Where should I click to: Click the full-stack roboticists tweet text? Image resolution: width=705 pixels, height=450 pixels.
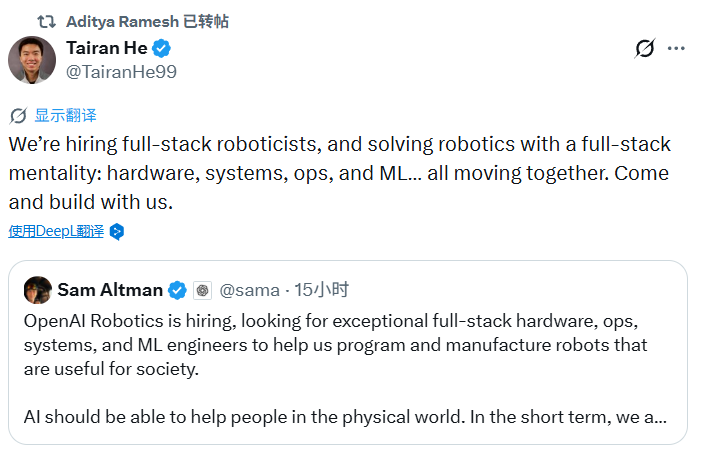point(340,173)
